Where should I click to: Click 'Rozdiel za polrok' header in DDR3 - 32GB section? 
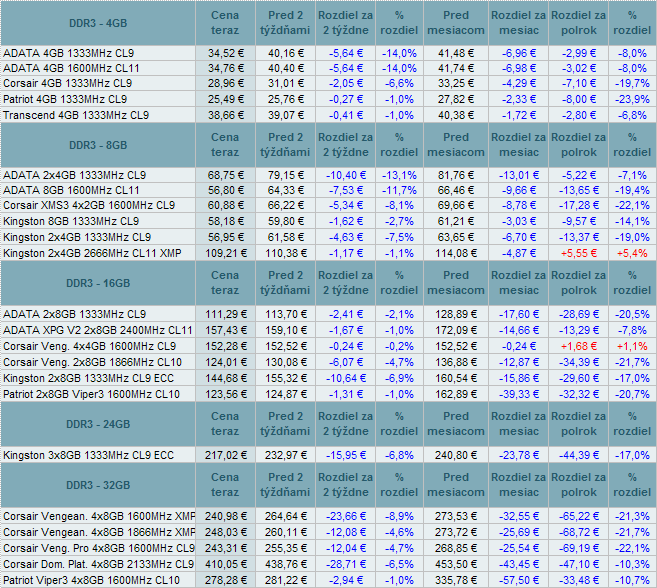tap(578, 485)
